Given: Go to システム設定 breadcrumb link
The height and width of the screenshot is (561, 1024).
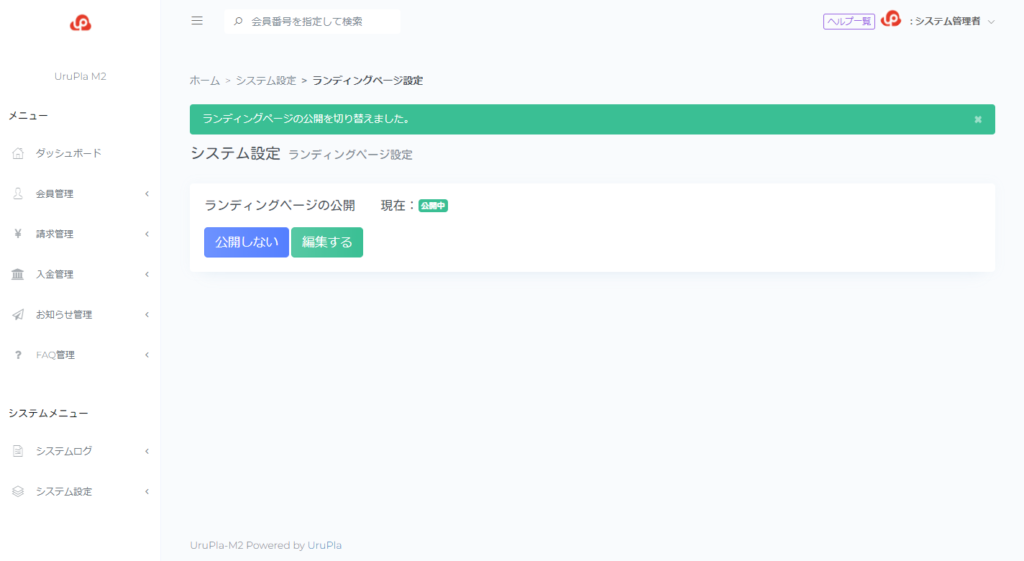Looking at the screenshot, I should [x=266, y=80].
